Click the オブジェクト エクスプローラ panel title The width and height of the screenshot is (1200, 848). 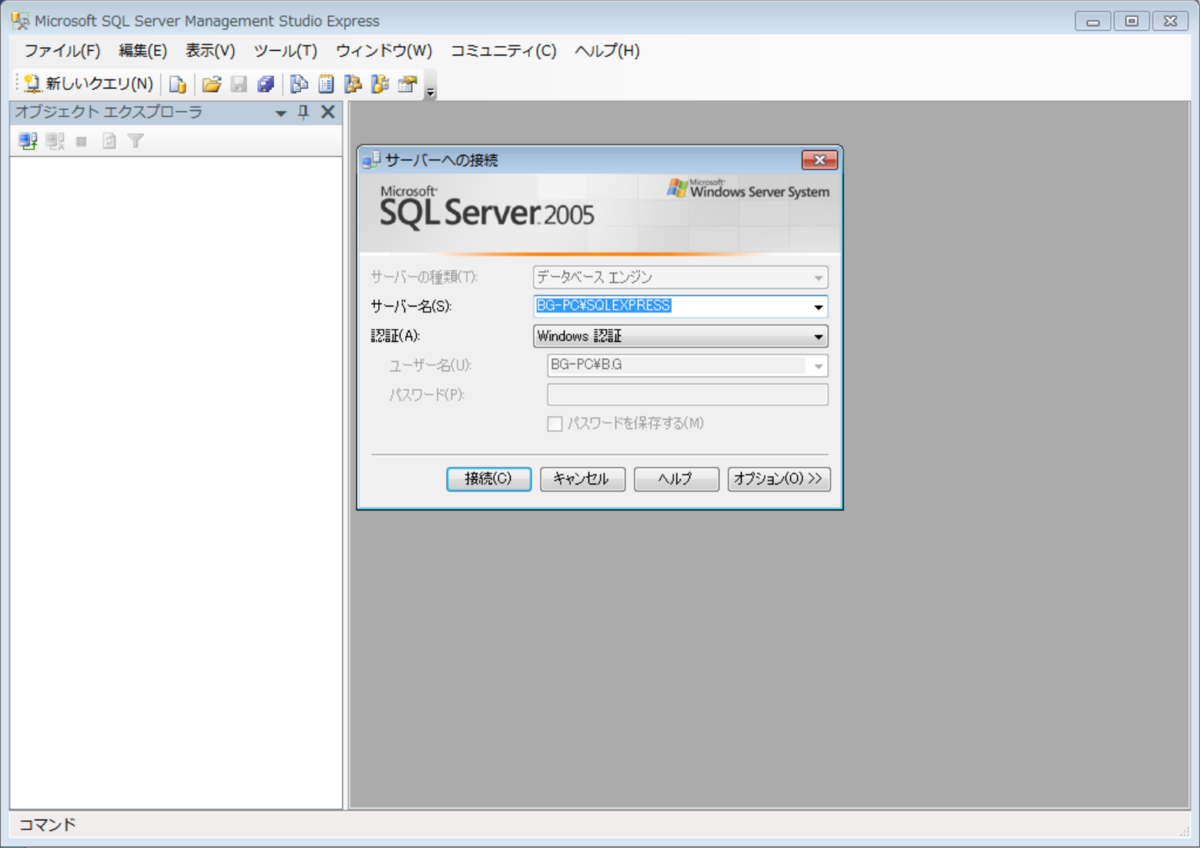[108, 112]
